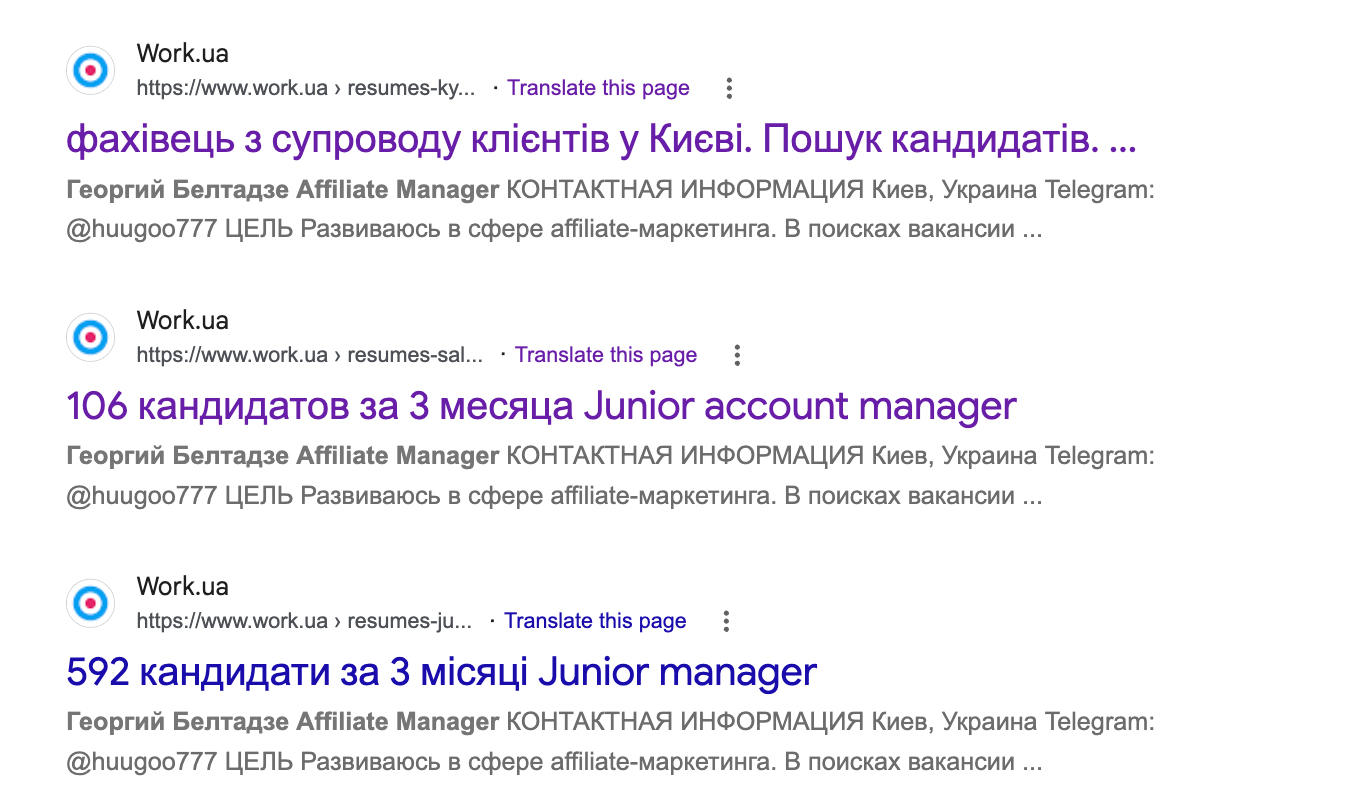Click the Work.ua site name above resumes-sal URL
This screenshot has width=1348, height=800.
click(183, 321)
